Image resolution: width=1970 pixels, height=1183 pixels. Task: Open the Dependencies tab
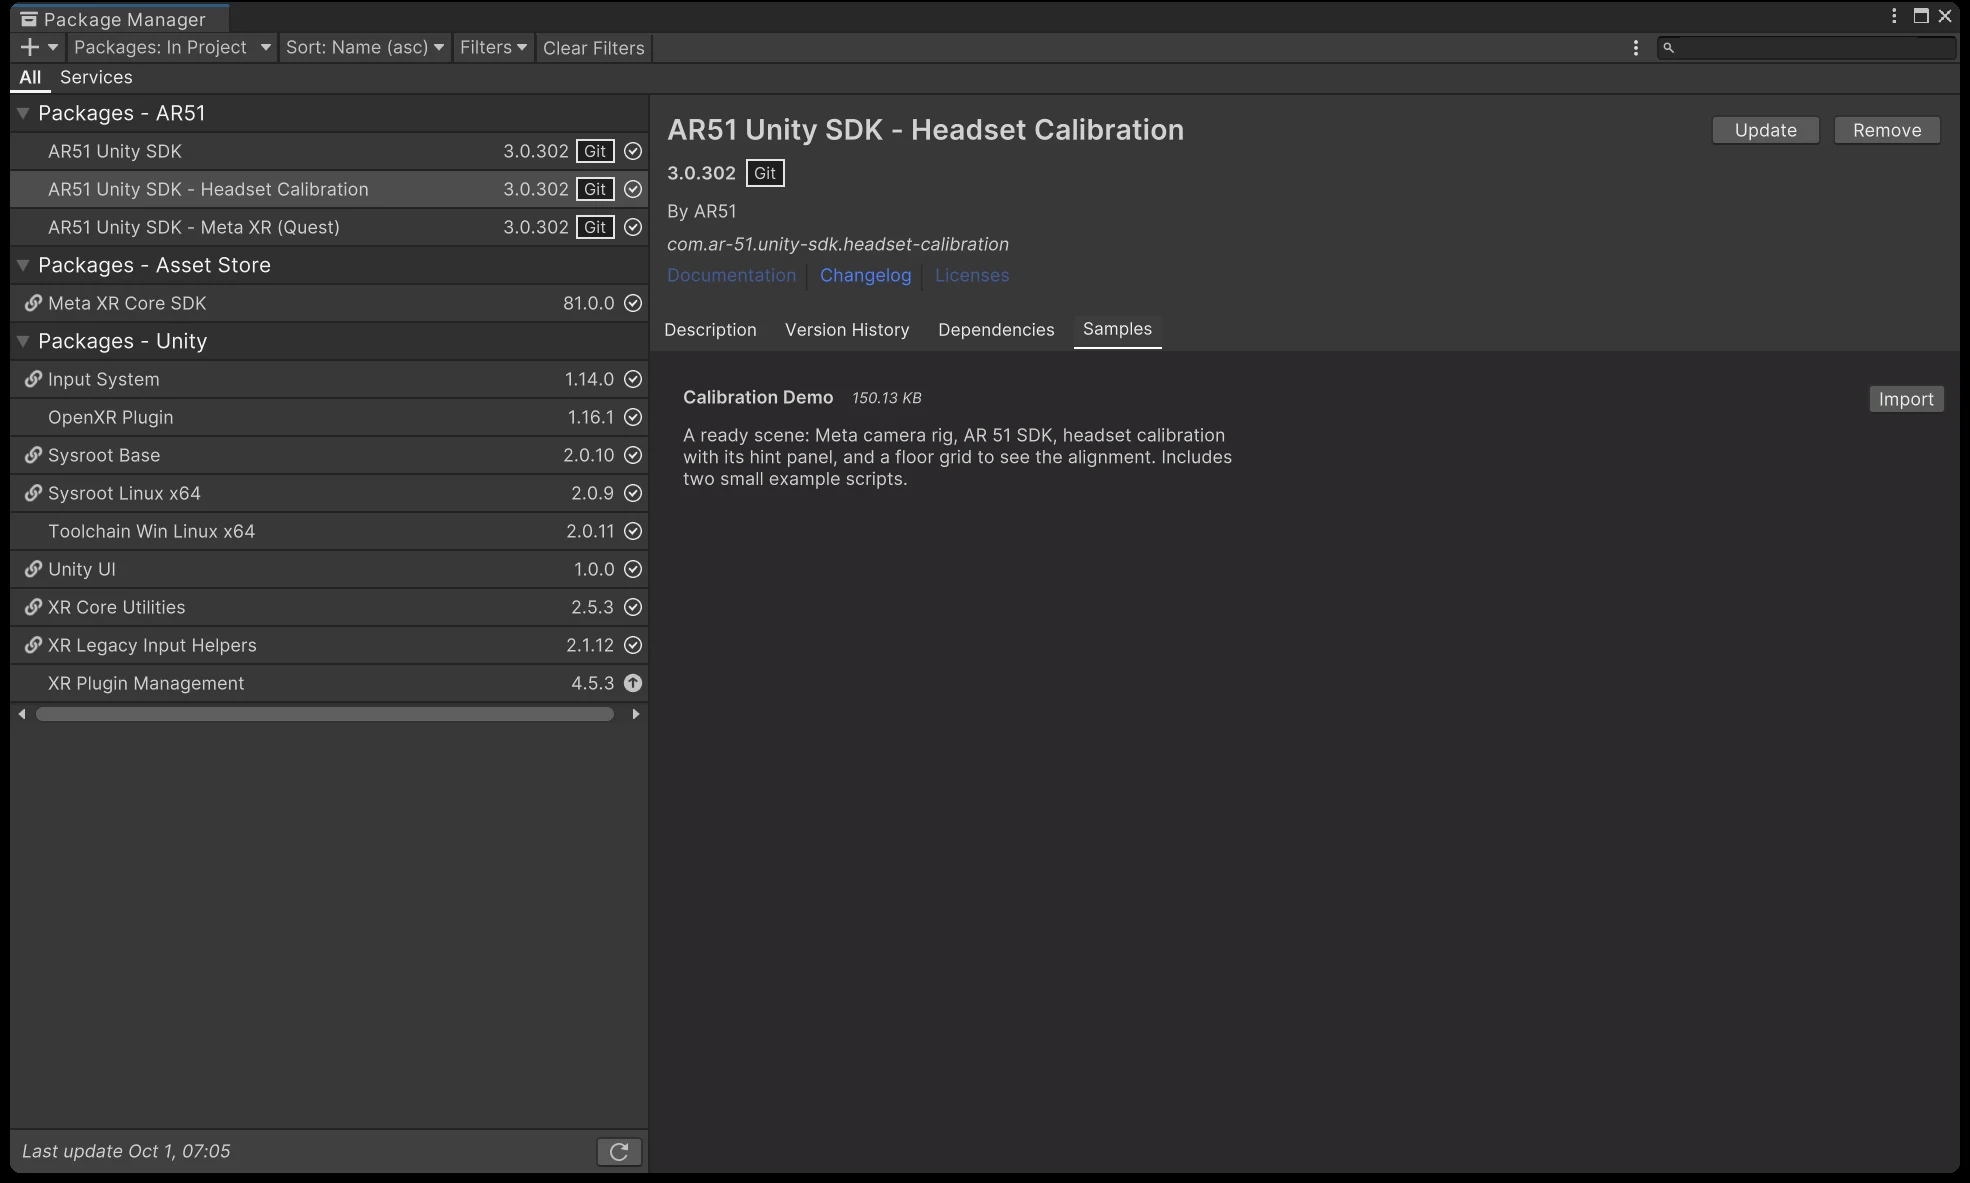click(x=996, y=330)
